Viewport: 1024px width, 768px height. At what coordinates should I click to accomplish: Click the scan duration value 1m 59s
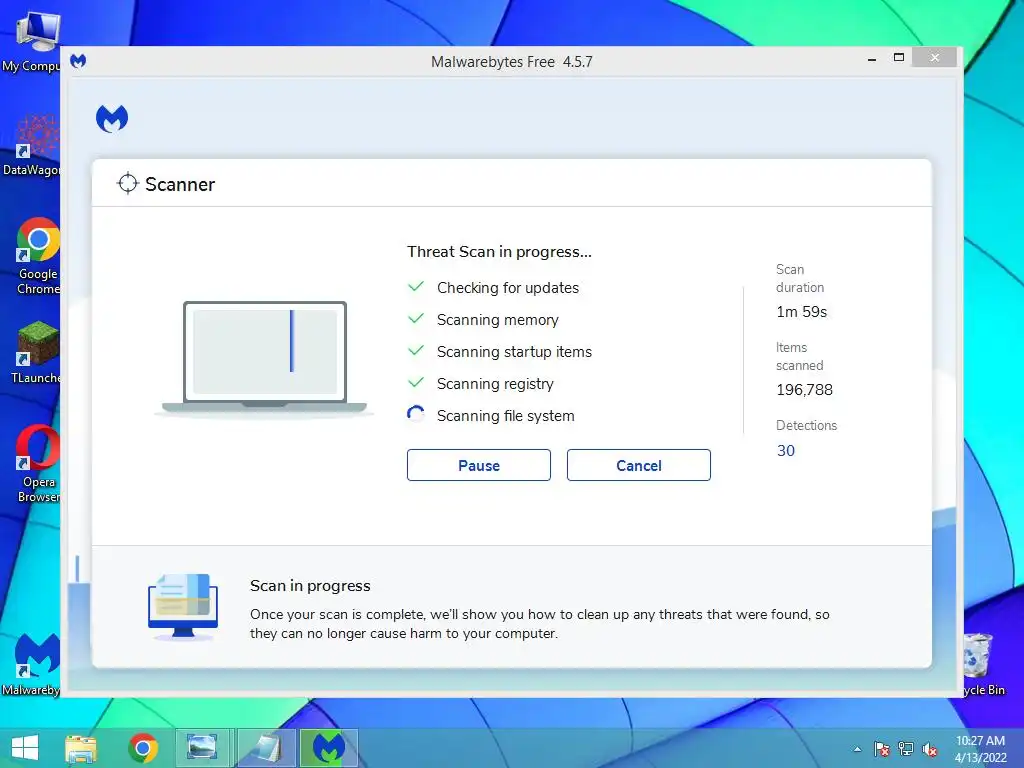point(802,312)
